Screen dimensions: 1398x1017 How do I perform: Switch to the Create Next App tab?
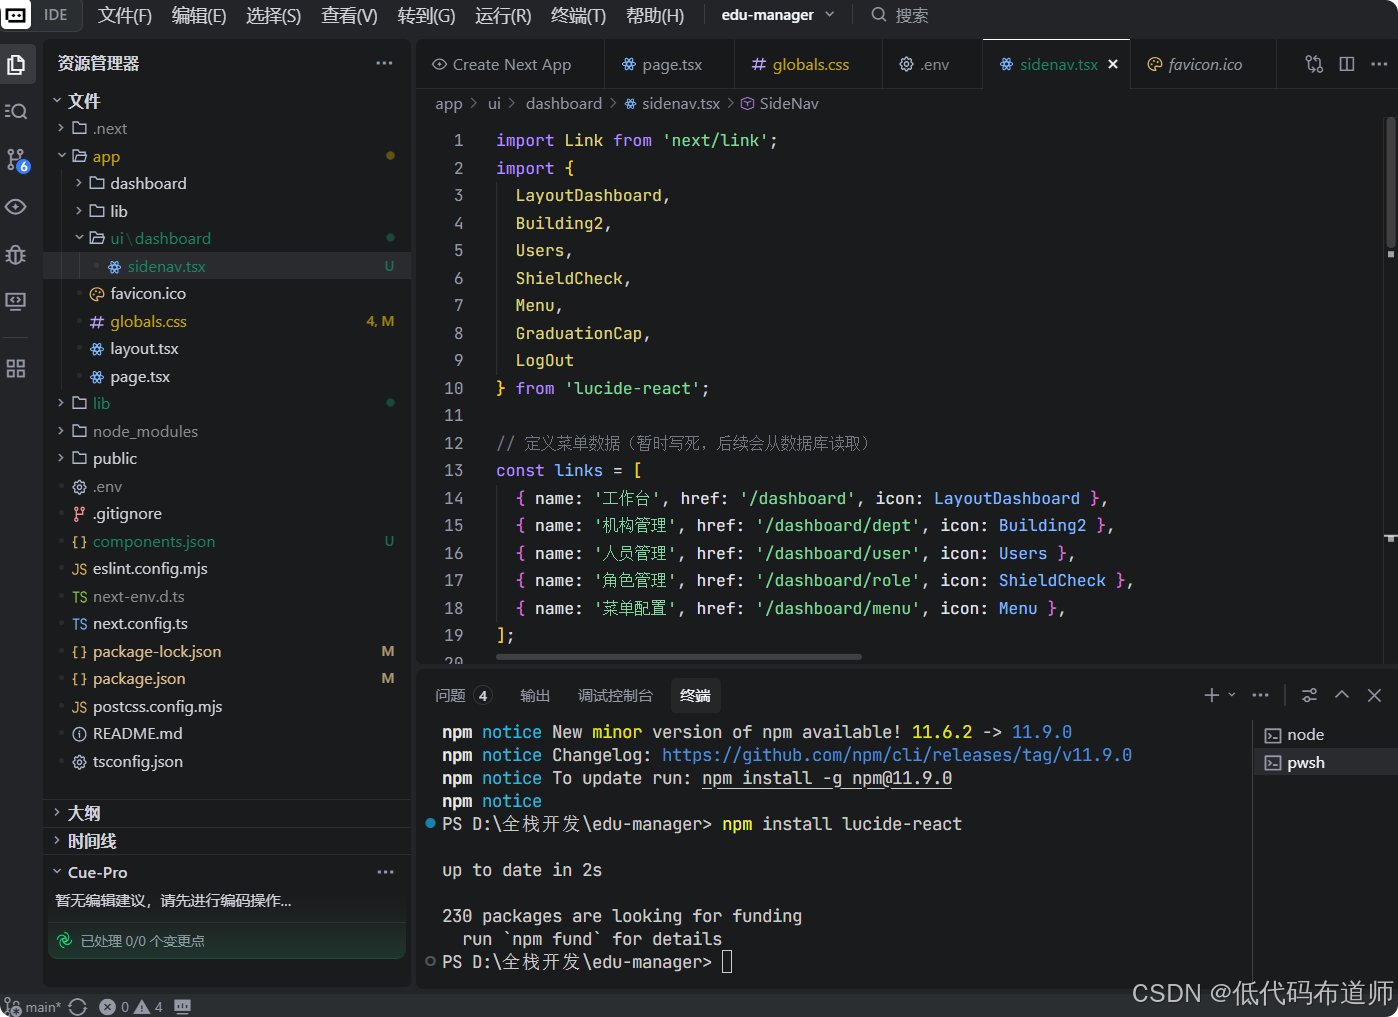[510, 64]
